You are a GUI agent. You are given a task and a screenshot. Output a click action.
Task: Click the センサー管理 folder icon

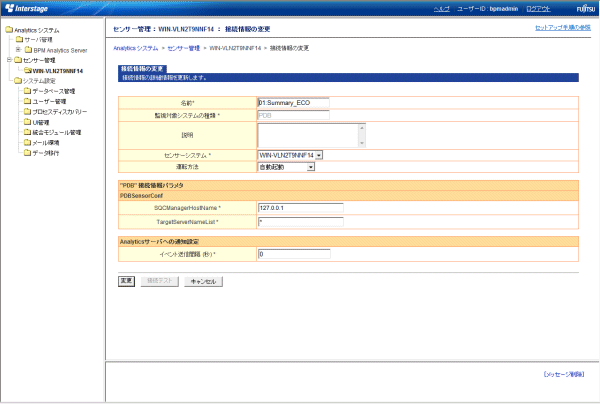pyautogui.click(x=18, y=60)
